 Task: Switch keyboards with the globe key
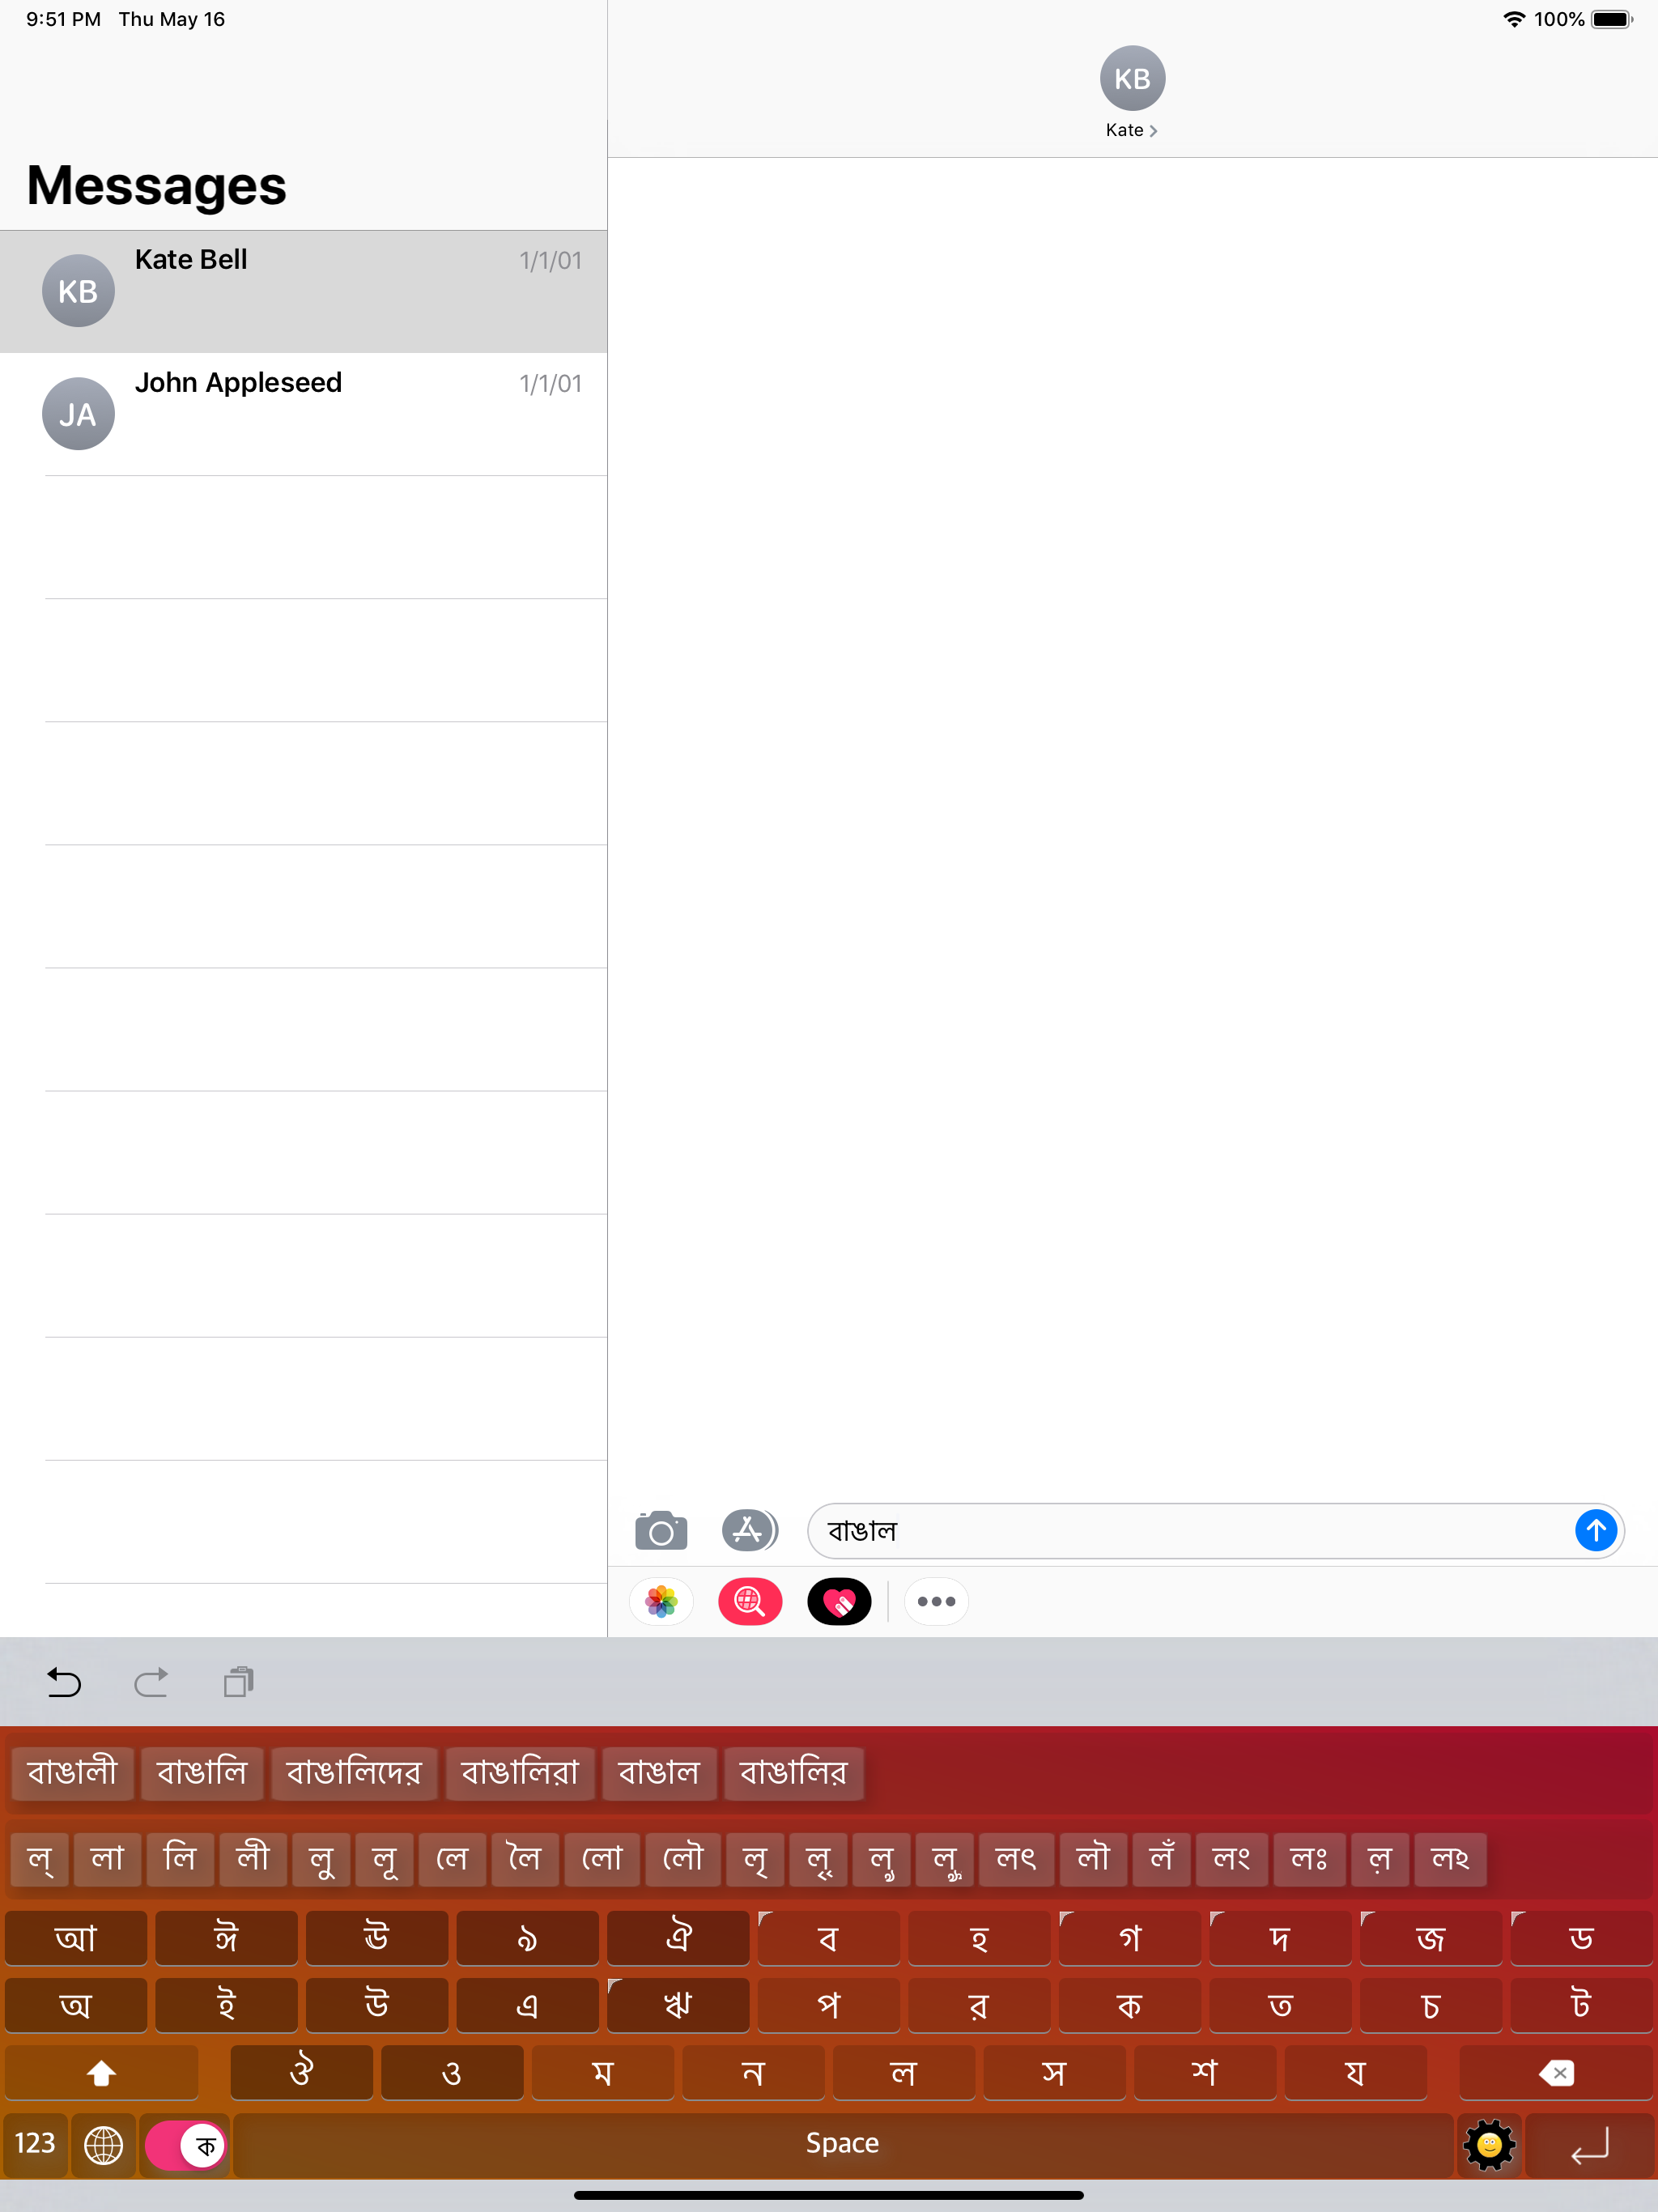point(103,2144)
